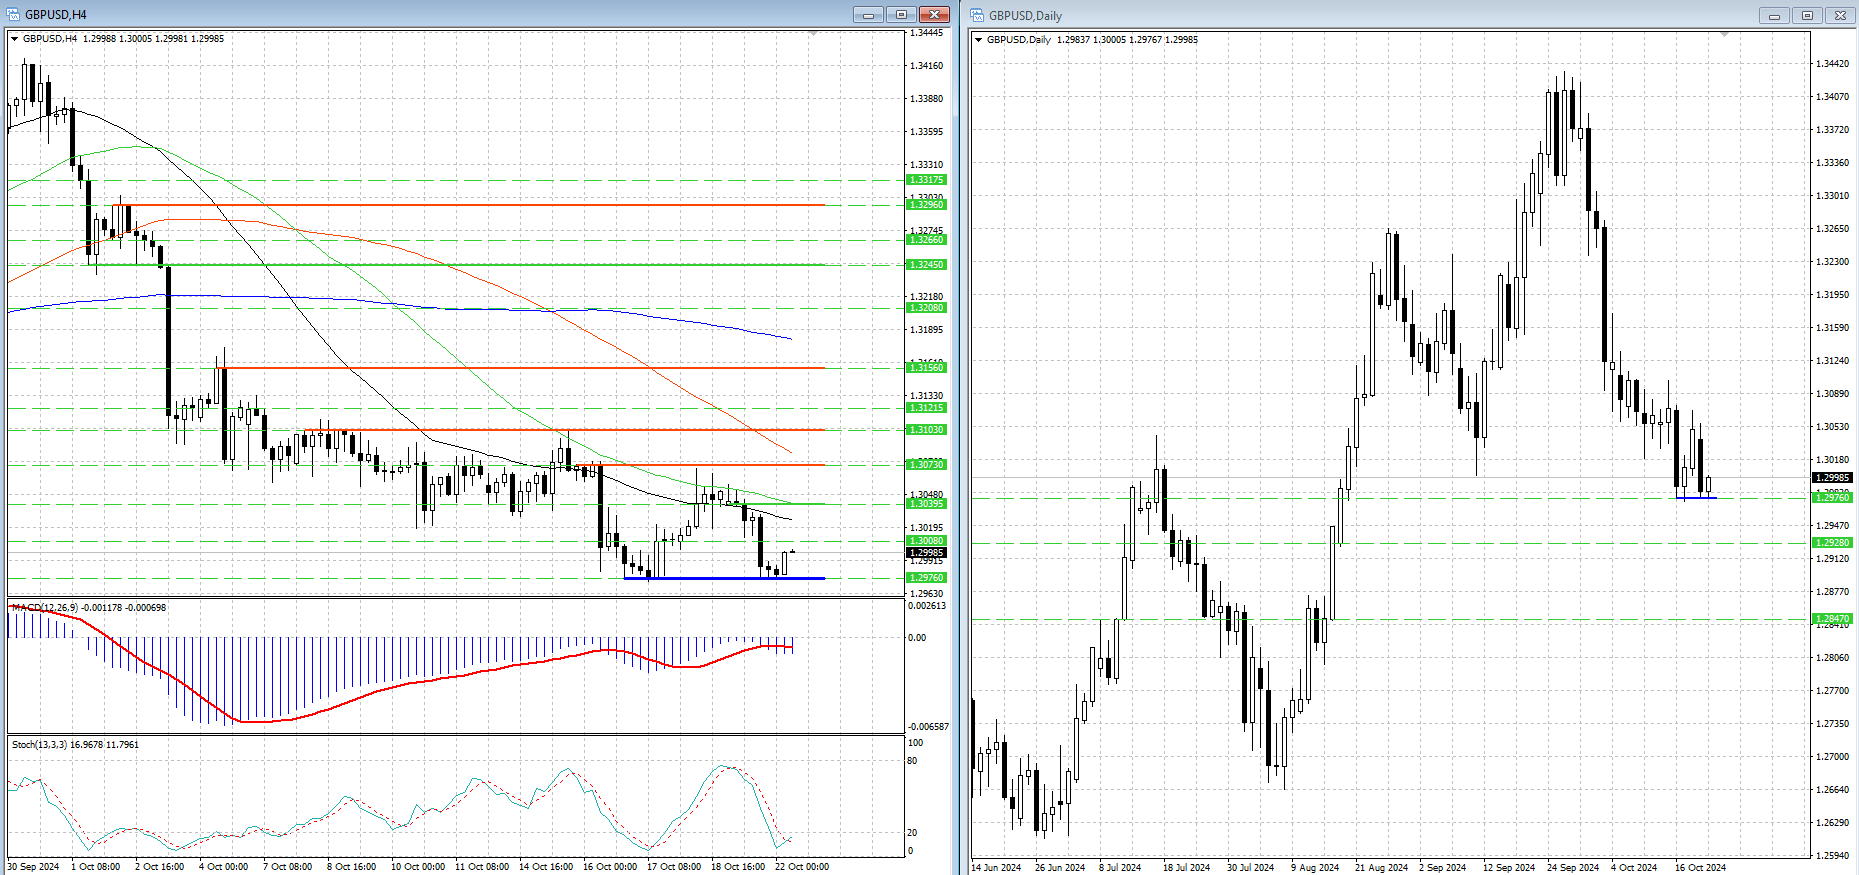Close the GBPUSD,Daily chart window
Screen dimensions: 1859x875
coord(1841,16)
